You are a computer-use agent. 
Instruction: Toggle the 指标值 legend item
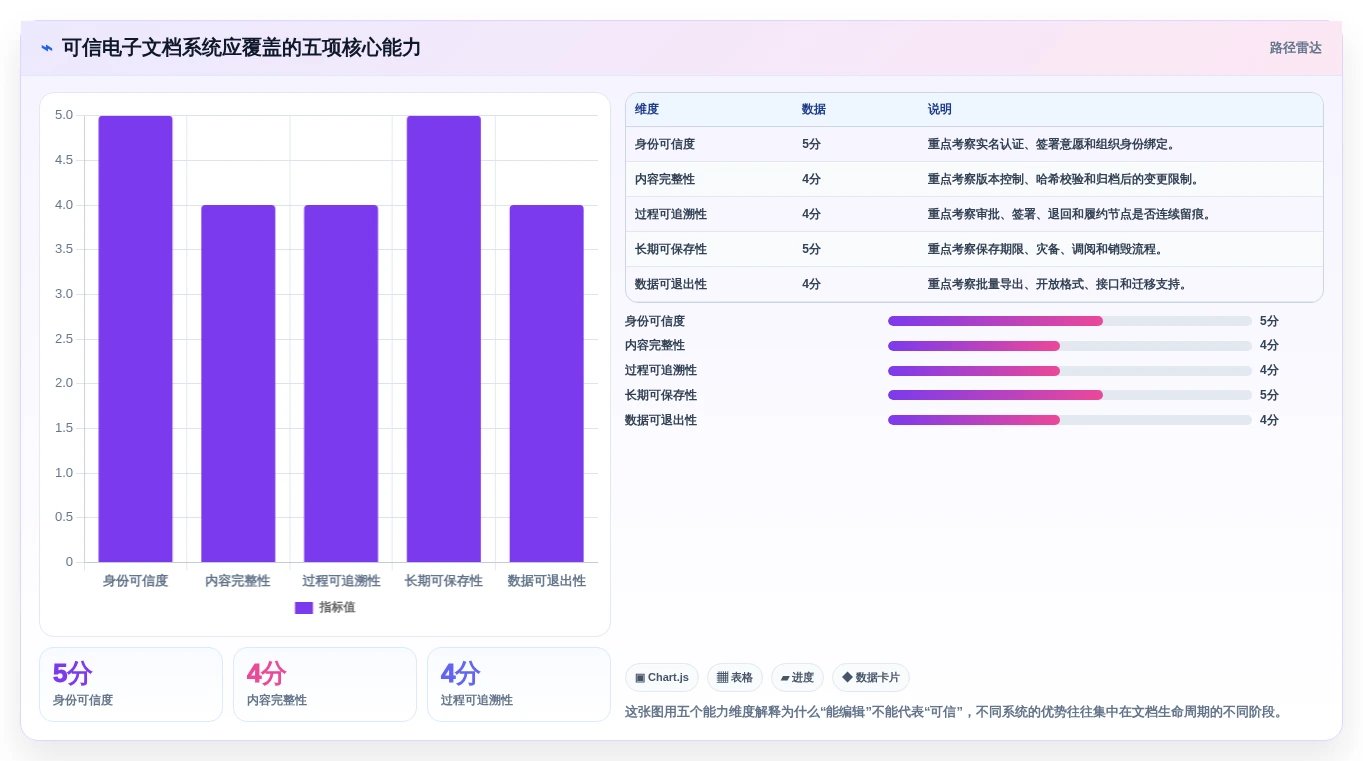tap(325, 607)
